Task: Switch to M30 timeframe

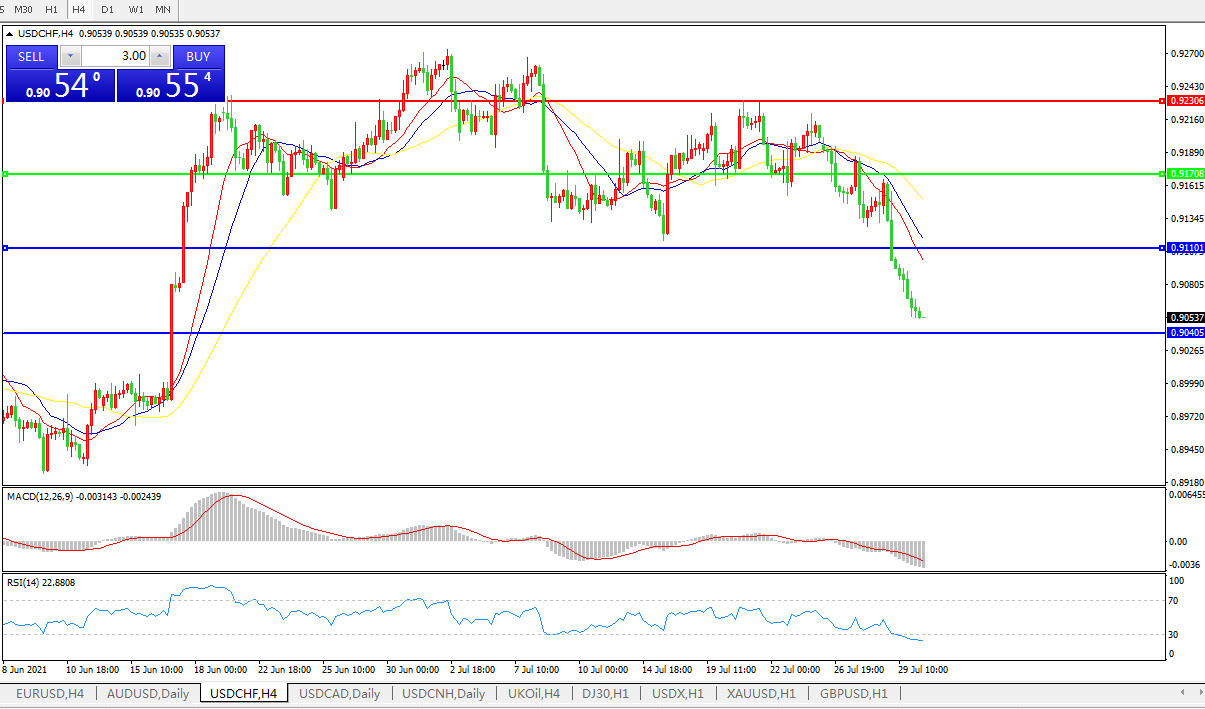Action: 23,9
